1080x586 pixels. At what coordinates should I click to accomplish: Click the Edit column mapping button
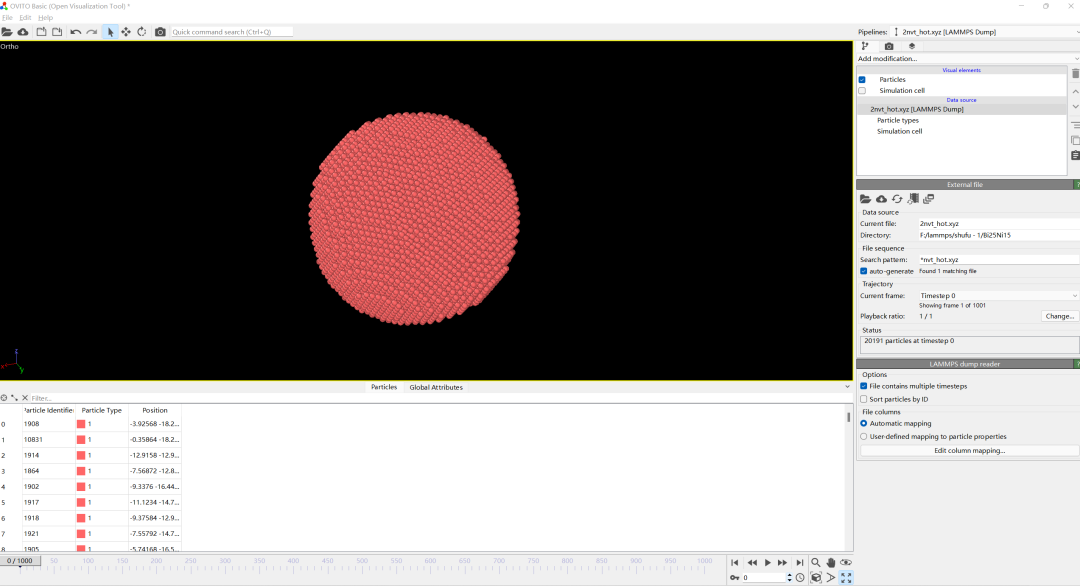(969, 450)
